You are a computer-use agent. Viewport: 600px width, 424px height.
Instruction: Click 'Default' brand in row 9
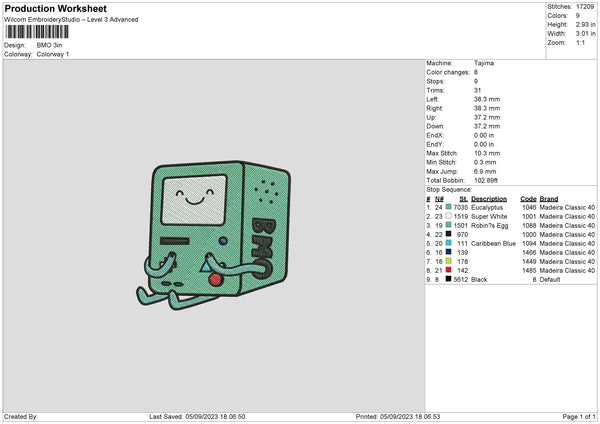(x=550, y=279)
